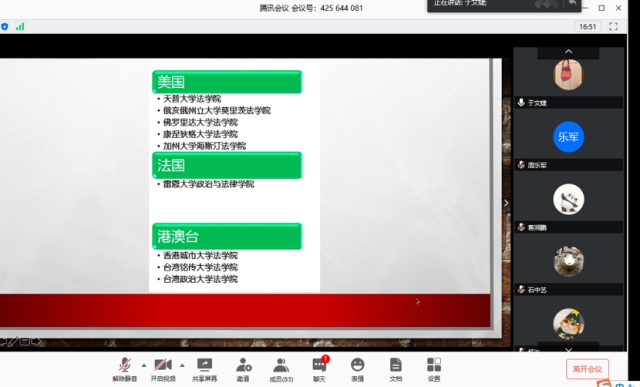The image size is (640, 387).
Task: Open the 邀请 invite icon
Action: [x=243, y=369]
